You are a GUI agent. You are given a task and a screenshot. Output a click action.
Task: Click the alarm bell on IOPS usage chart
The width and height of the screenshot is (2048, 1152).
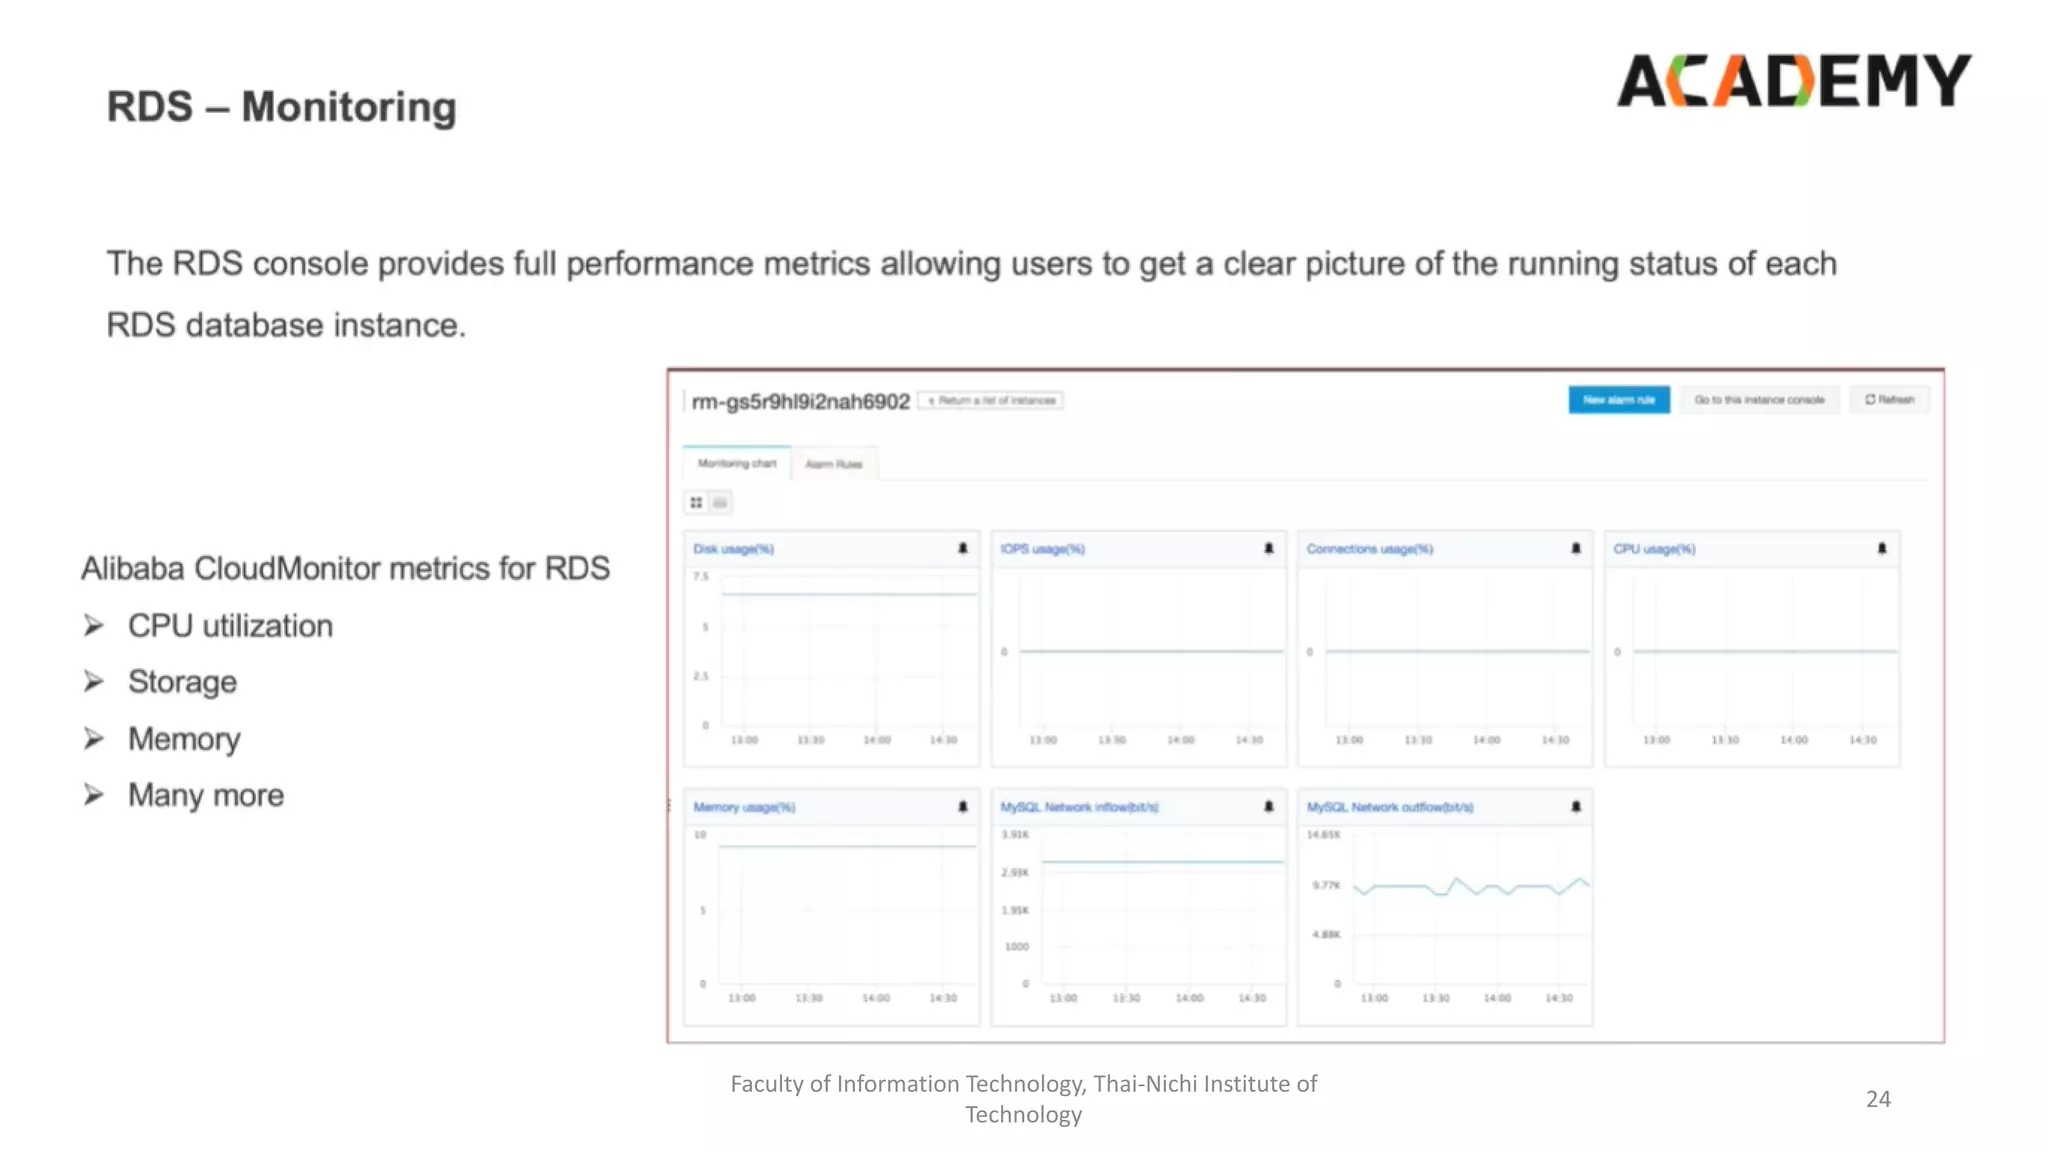click(1269, 548)
